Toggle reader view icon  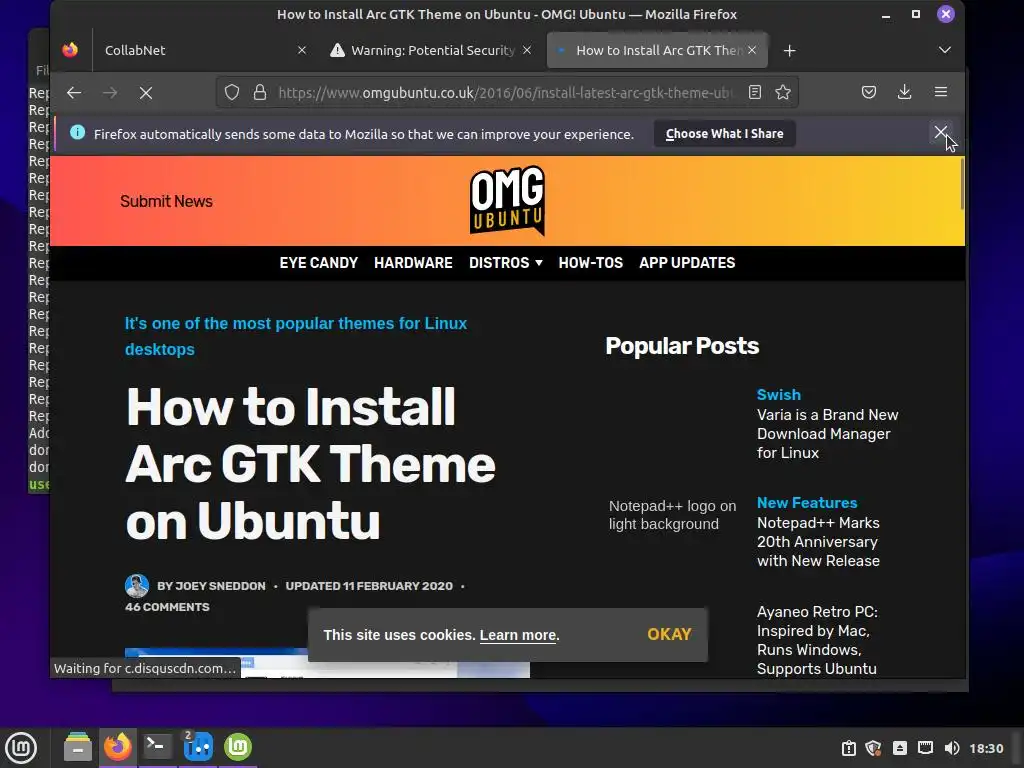(755, 93)
